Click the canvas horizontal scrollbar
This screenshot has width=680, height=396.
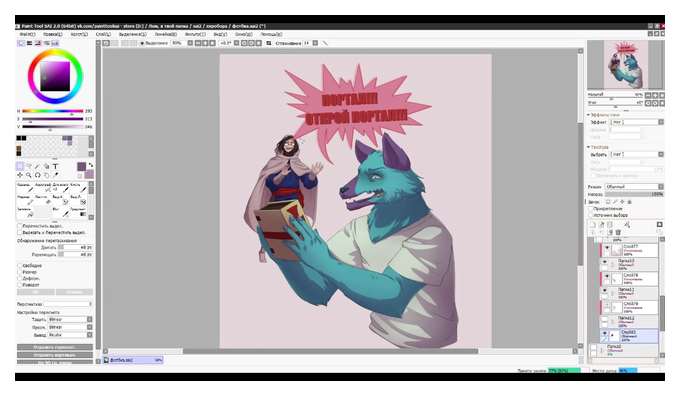(330, 351)
